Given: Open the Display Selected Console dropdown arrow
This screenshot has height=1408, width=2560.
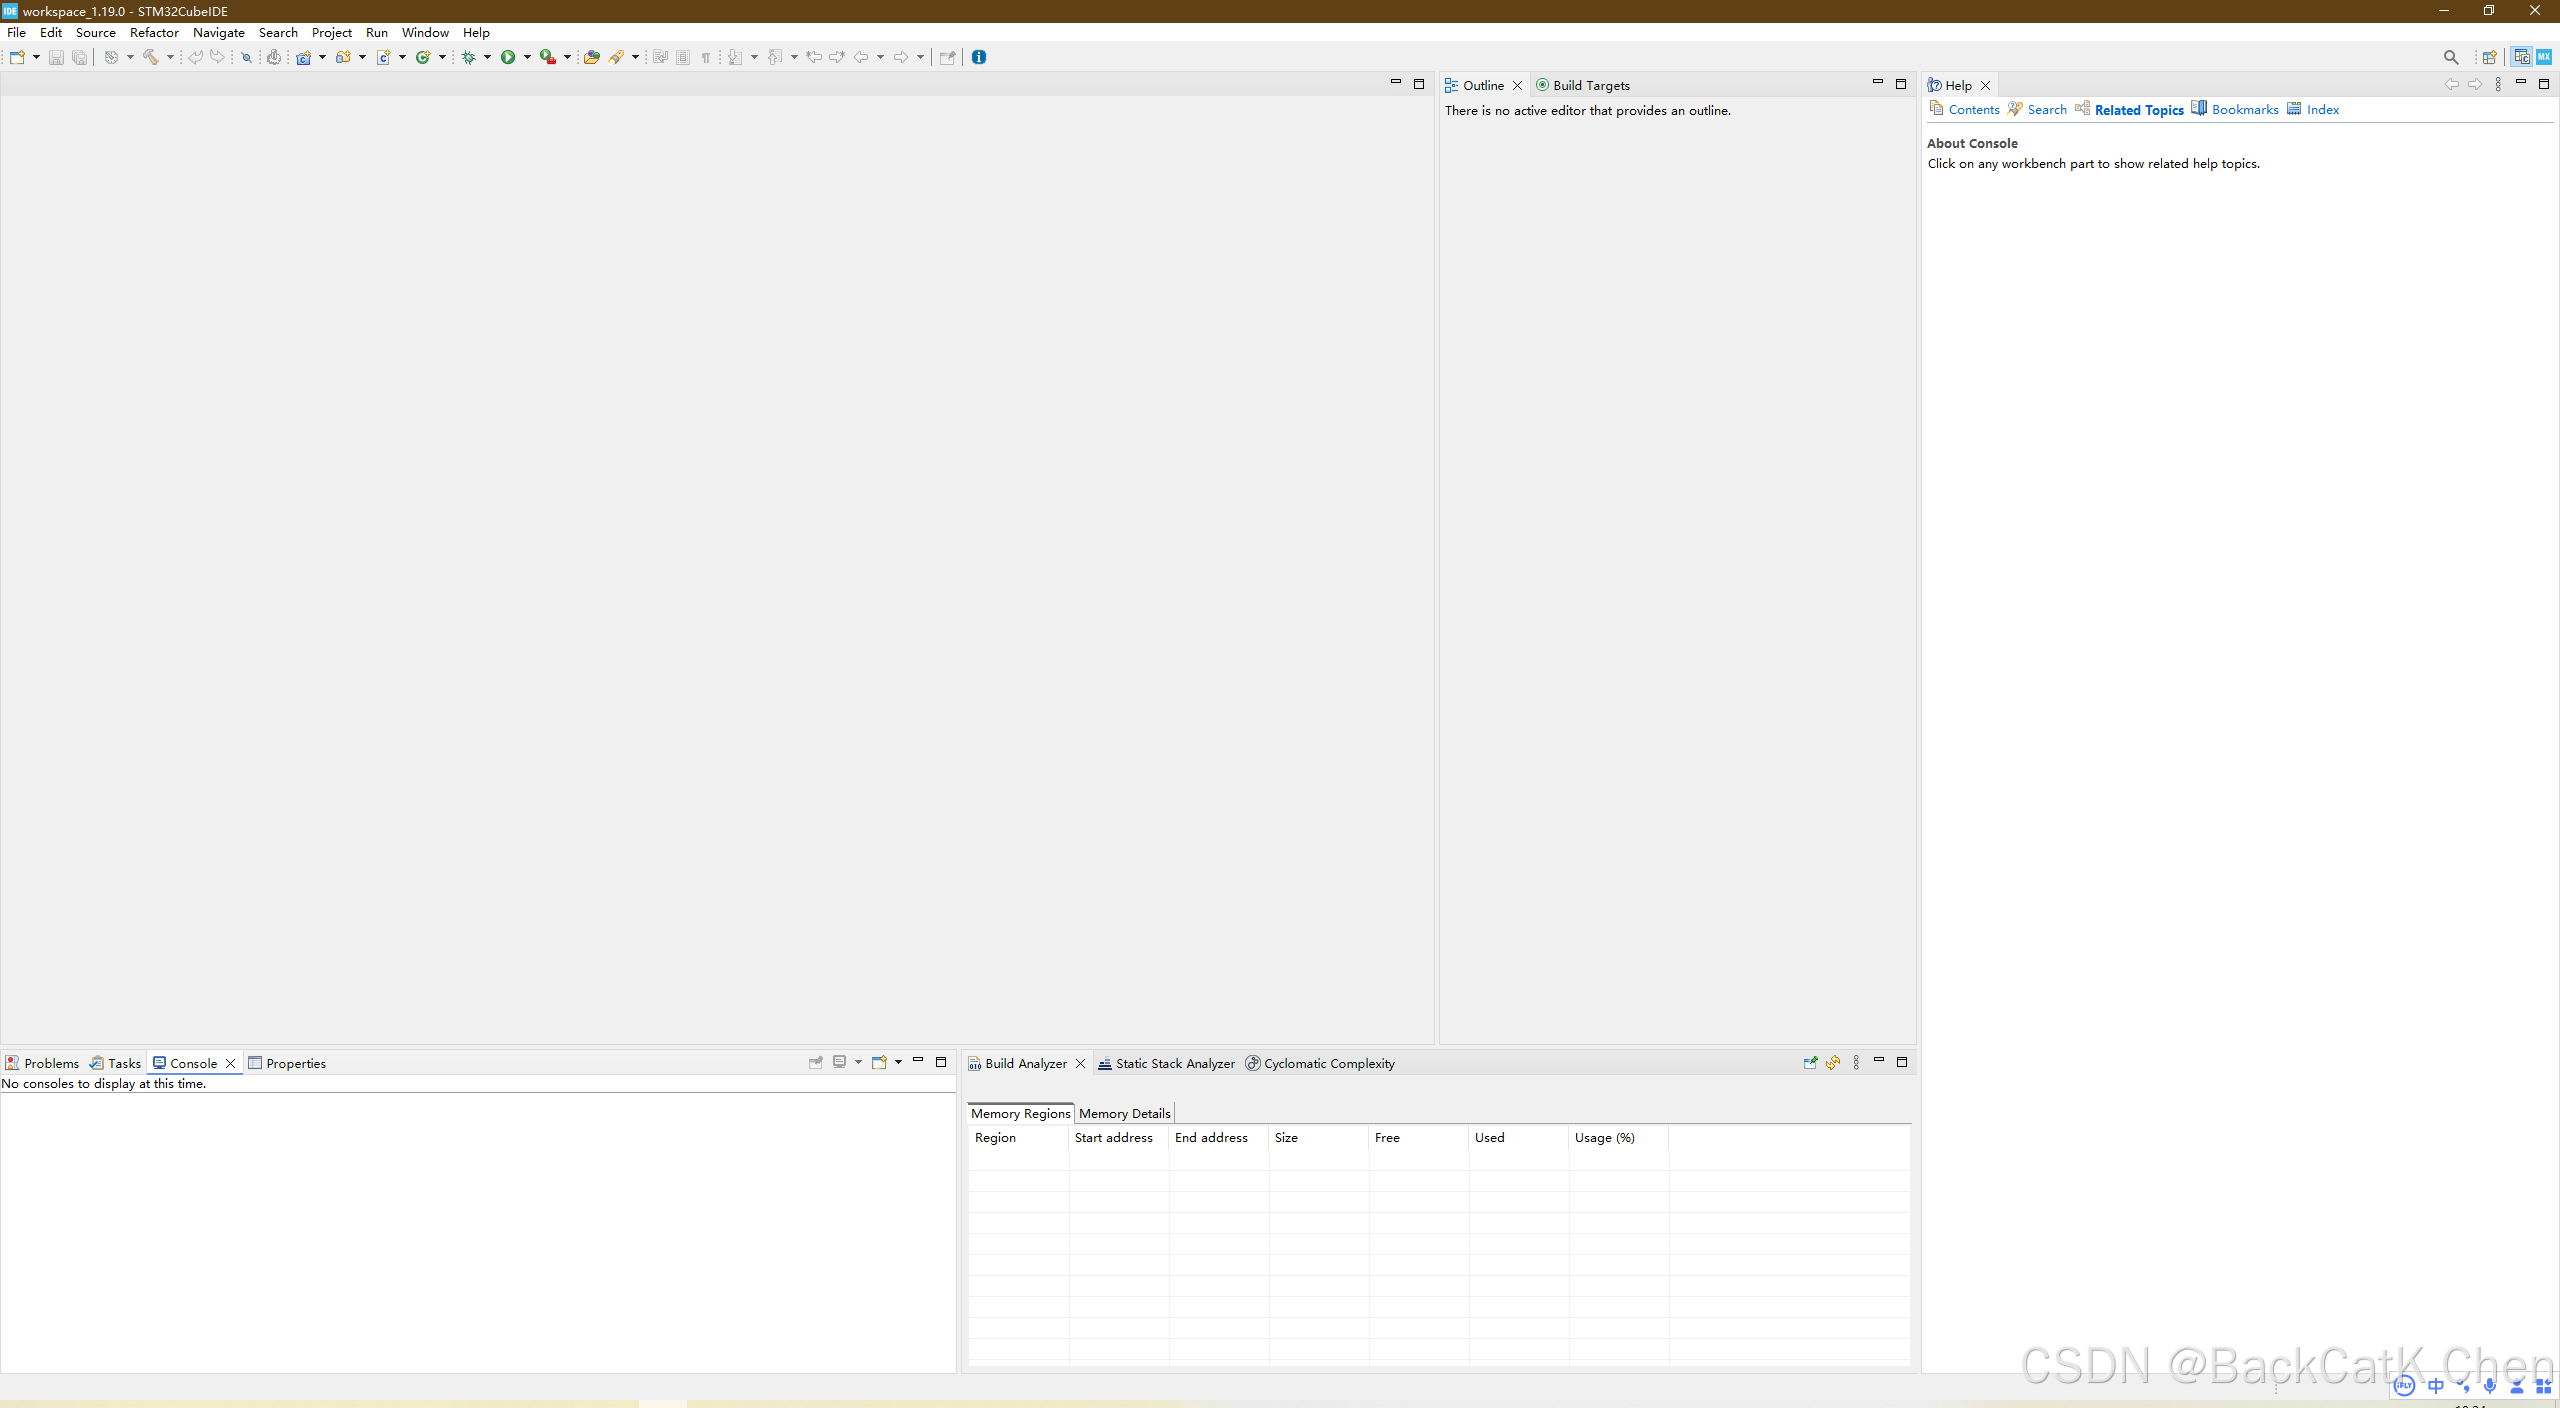Looking at the screenshot, I should coord(858,1063).
